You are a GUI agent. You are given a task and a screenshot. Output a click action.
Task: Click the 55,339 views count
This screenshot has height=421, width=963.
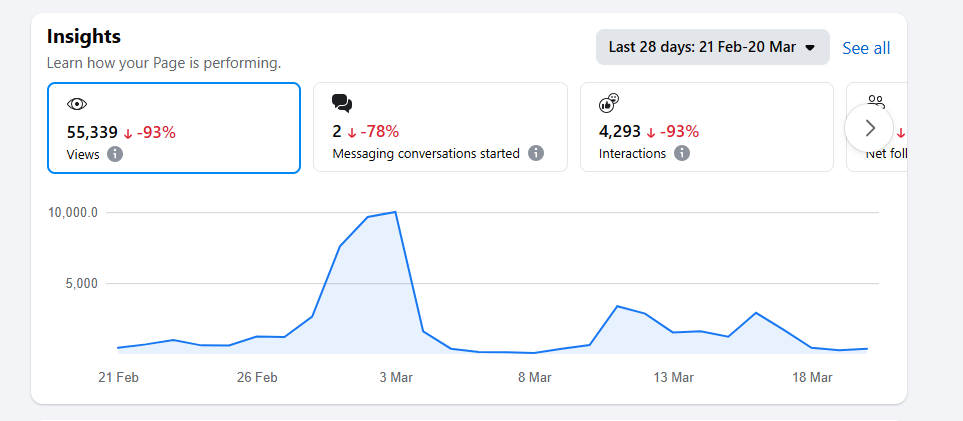[x=92, y=132]
